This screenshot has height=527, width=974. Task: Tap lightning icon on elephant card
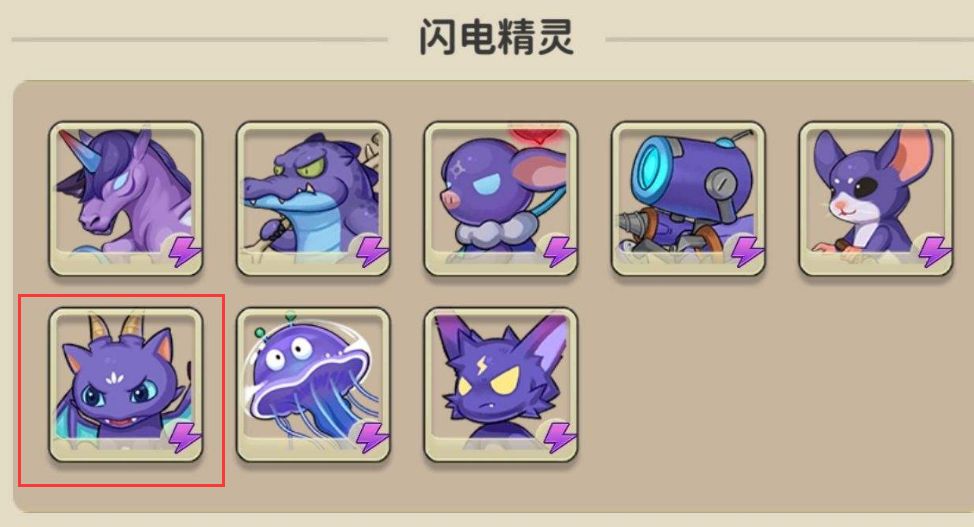tap(560, 252)
